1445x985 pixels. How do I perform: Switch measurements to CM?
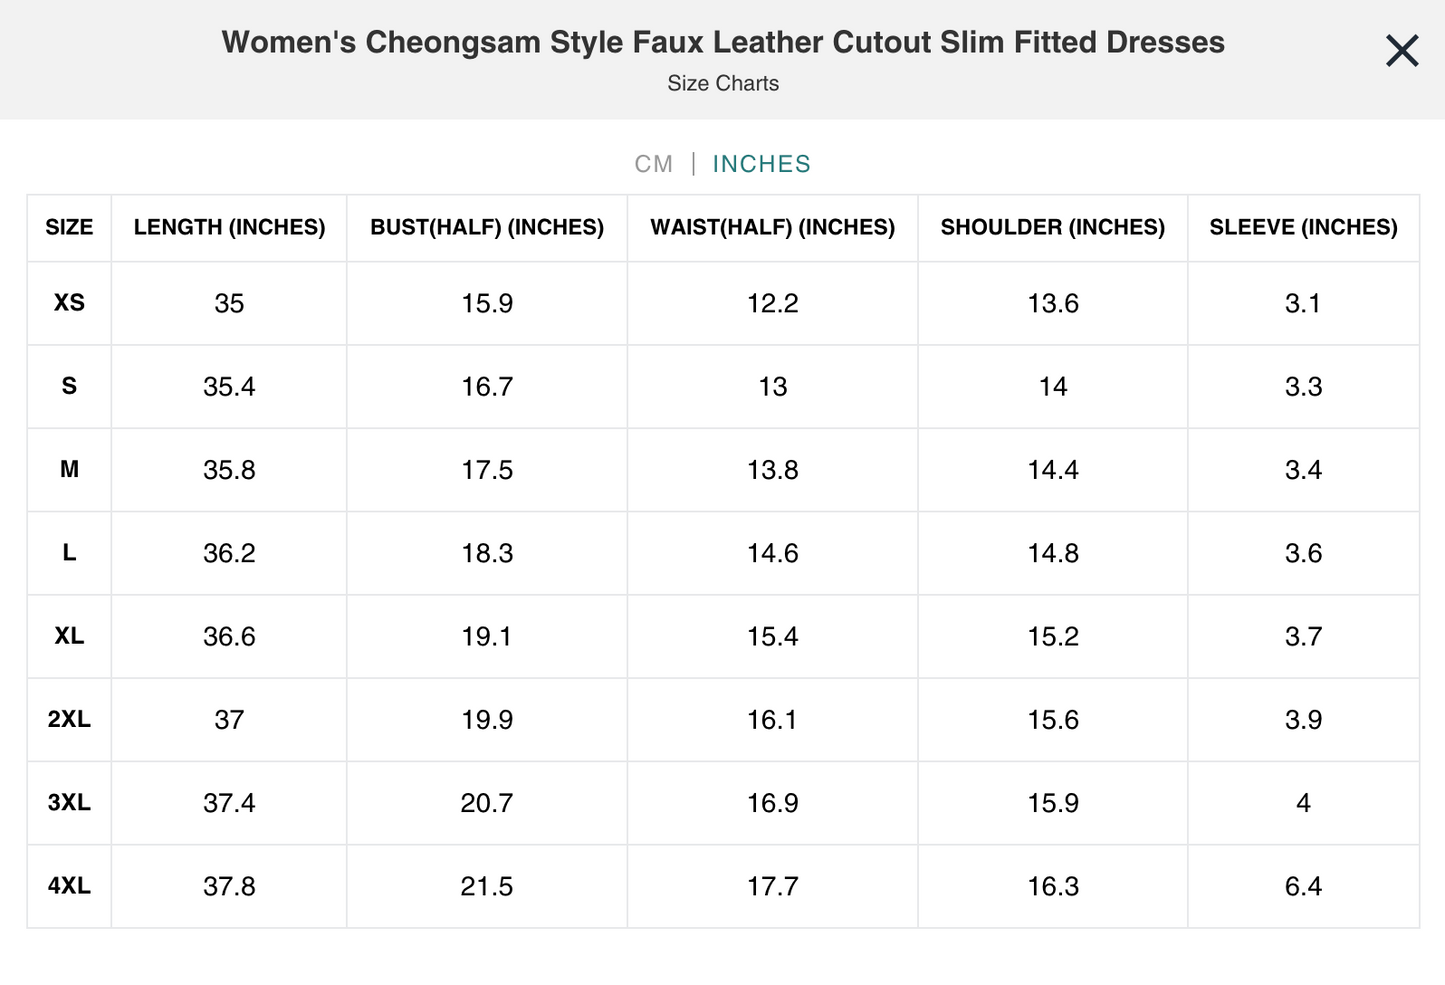655,163
